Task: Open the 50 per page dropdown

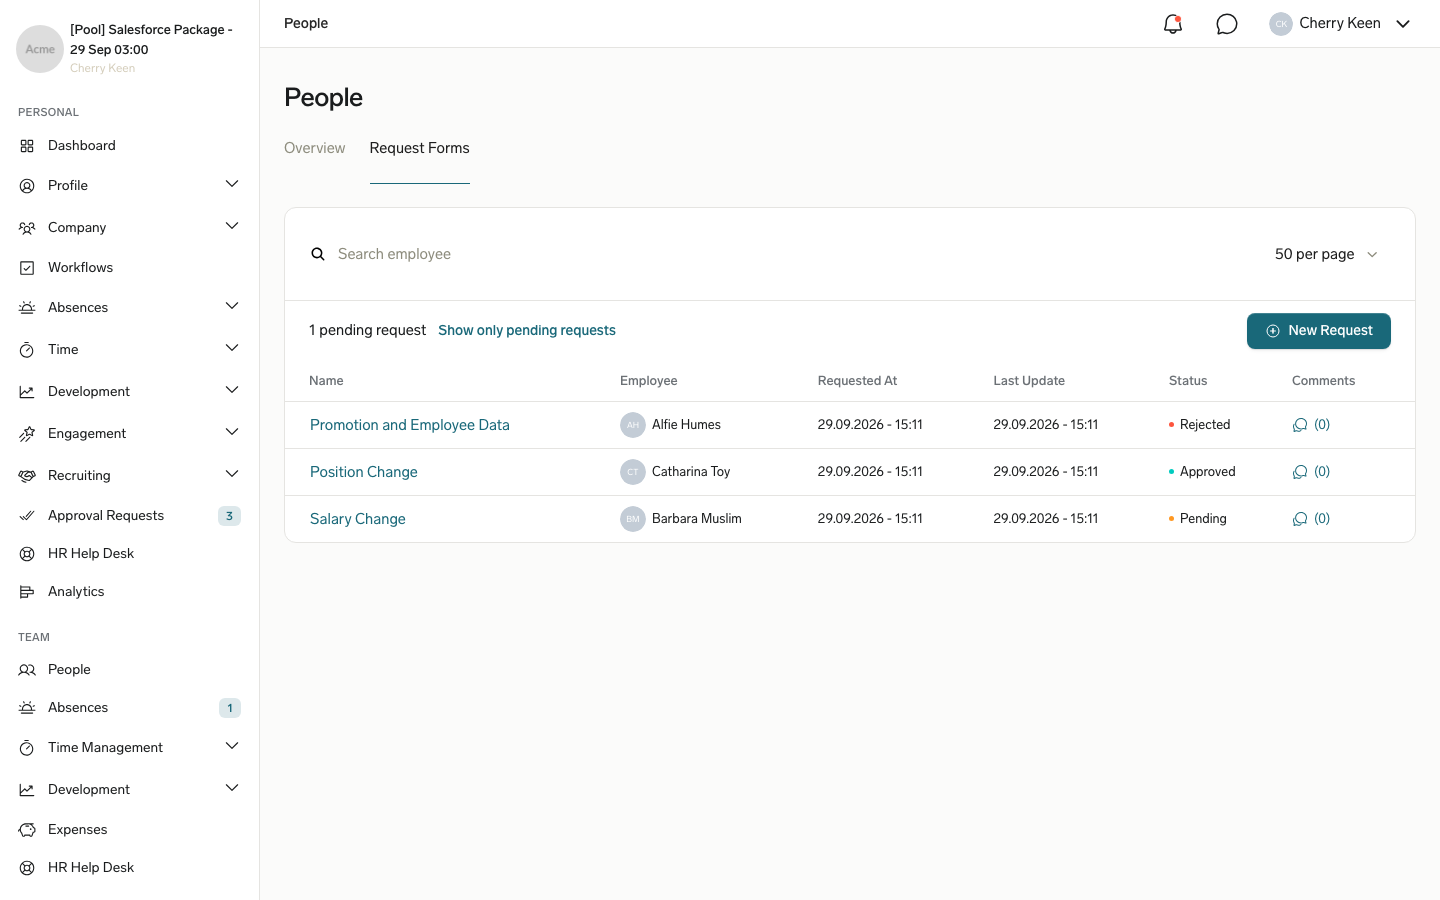Action: click(1326, 254)
